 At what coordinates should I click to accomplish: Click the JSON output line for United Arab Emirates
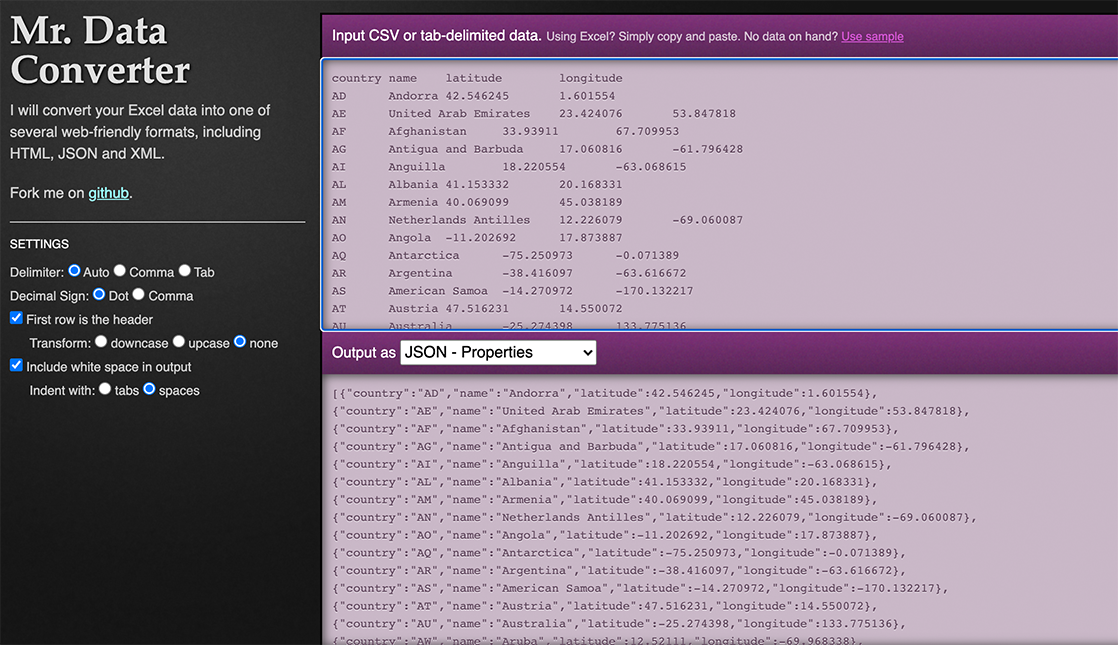[x=651, y=411]
